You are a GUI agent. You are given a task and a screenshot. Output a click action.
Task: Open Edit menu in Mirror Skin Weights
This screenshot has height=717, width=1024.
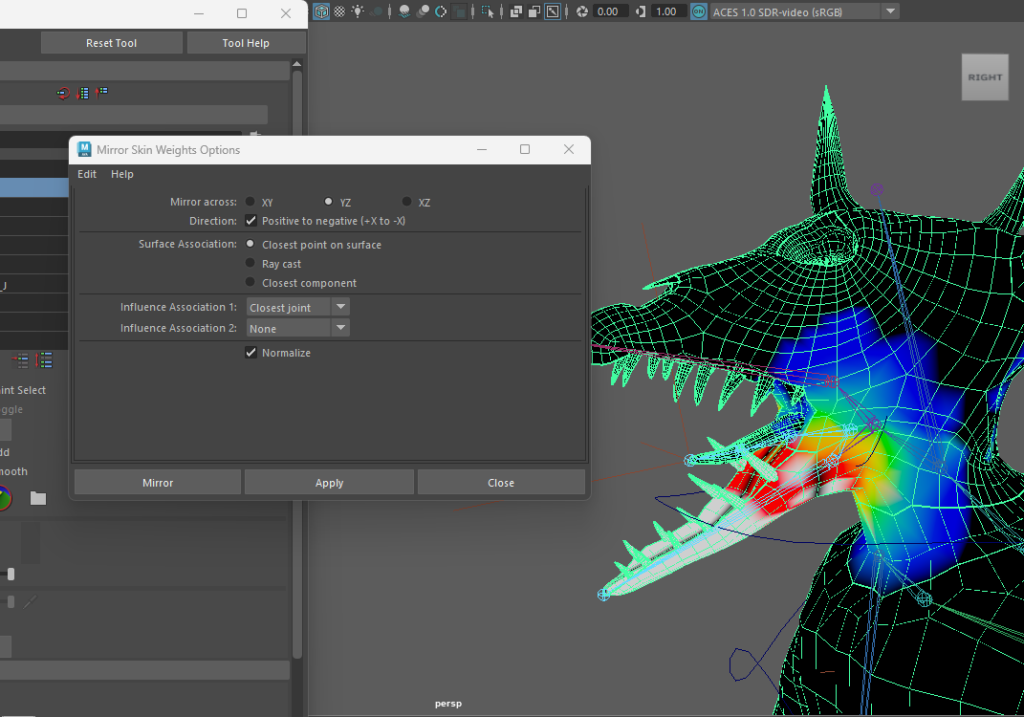pos(87,174)
